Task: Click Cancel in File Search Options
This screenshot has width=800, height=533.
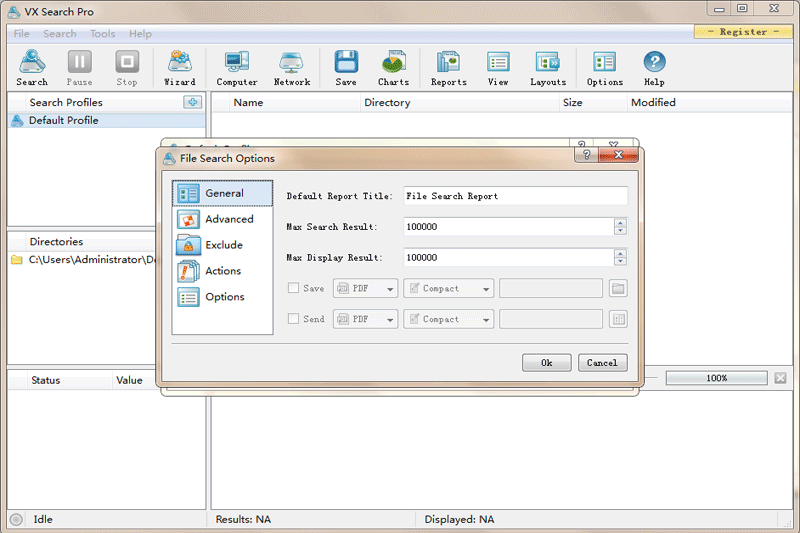Action: point(603,363)
